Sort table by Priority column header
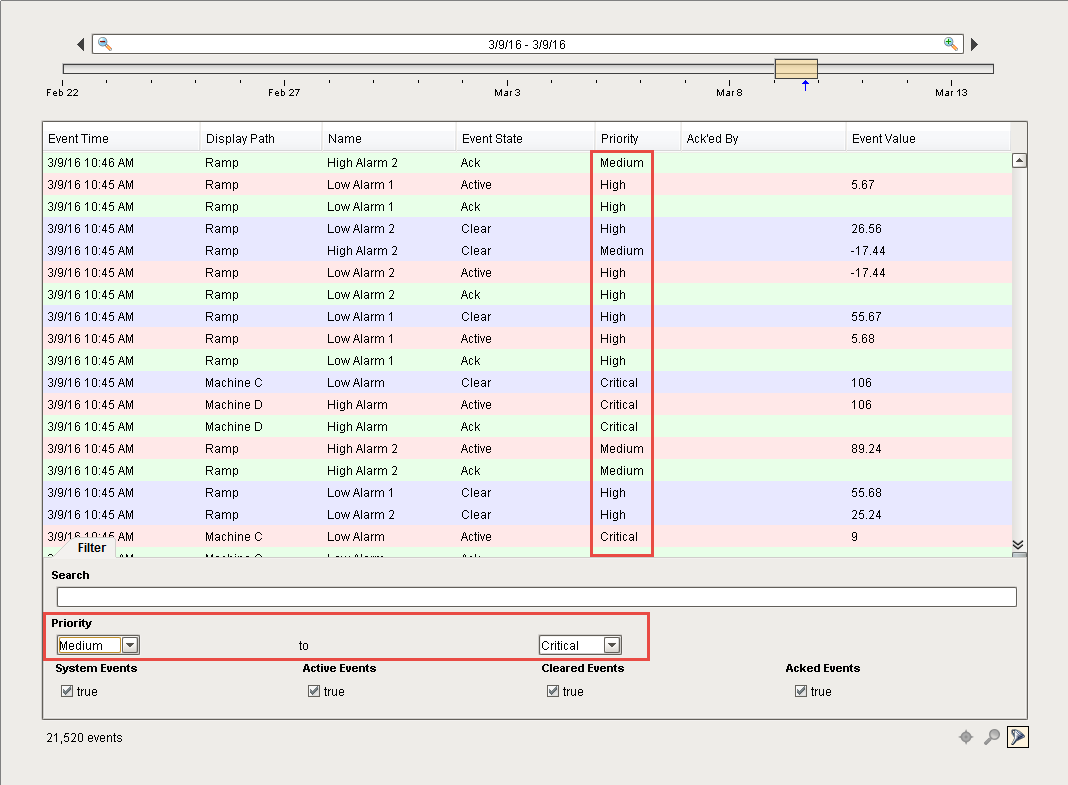The image size is (1068, 785). (x=619, y=138)
